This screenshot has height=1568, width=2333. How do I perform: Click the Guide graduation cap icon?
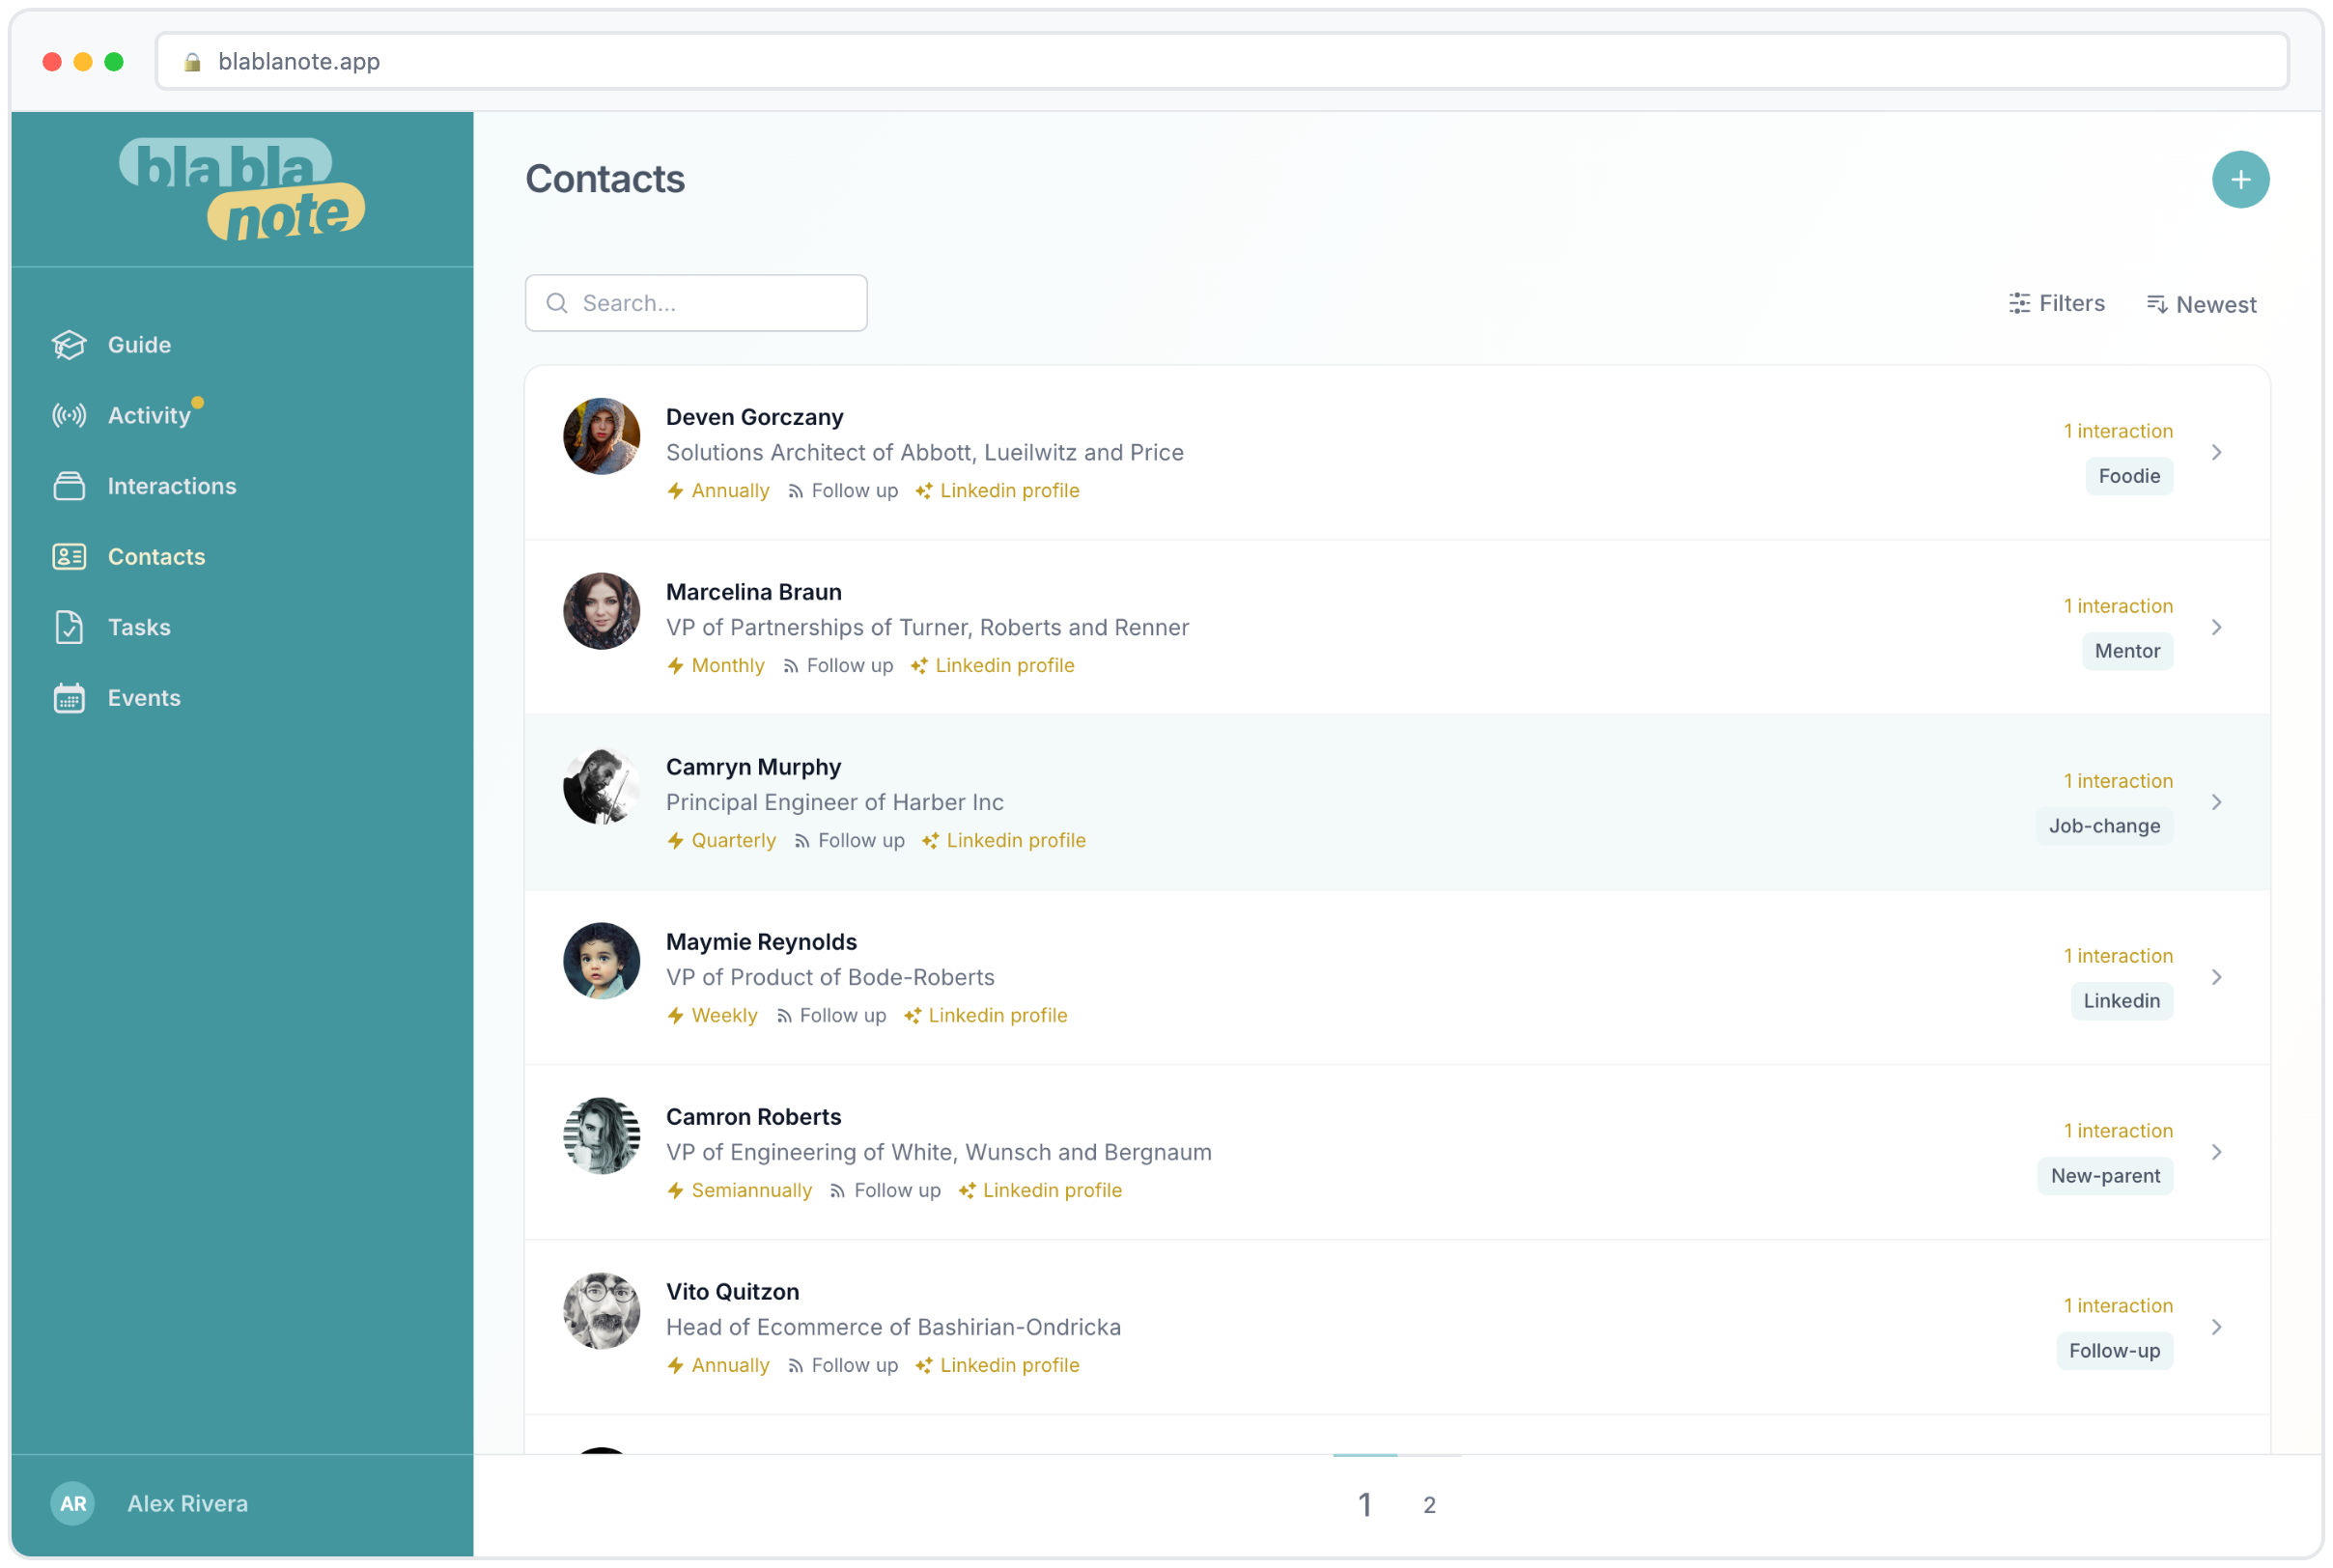point(69,344)
